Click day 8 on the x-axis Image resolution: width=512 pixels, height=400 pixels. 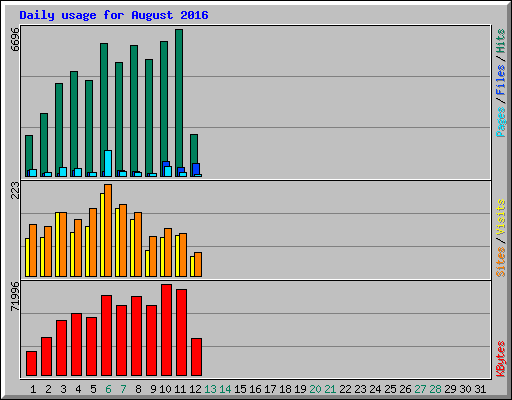[x=138, y=389]
